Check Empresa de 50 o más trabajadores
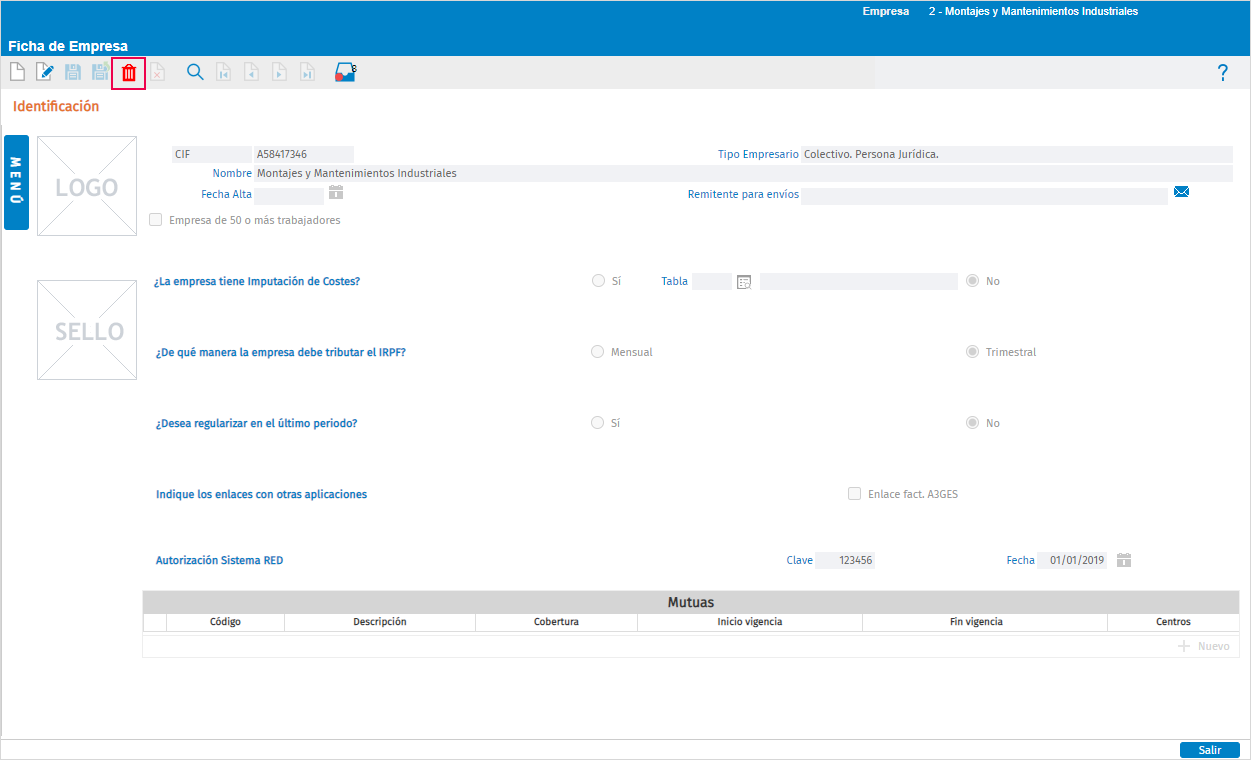This screenshot has height=760, width=1251. click(155, 220)
